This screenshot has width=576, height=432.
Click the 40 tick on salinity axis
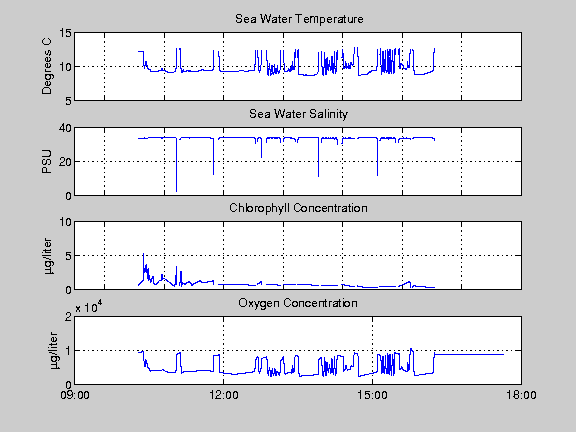pyautogui.click(x=65, y=128)
